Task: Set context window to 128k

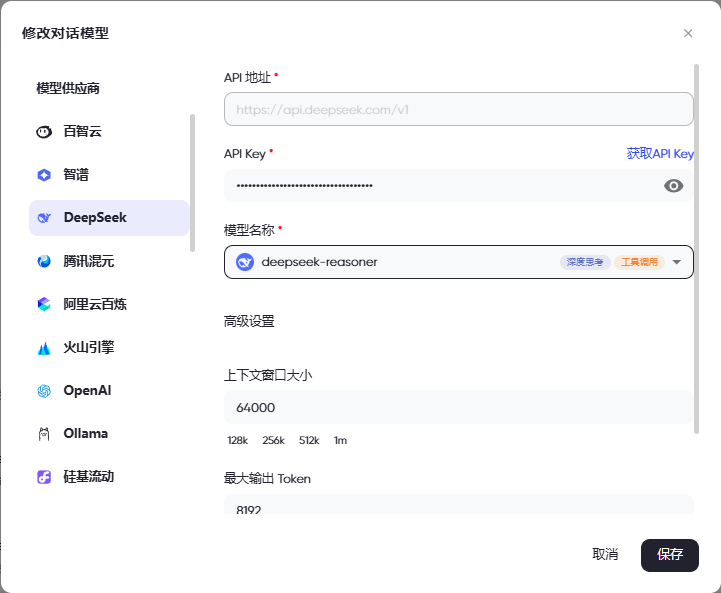Action: coord(237,440)
